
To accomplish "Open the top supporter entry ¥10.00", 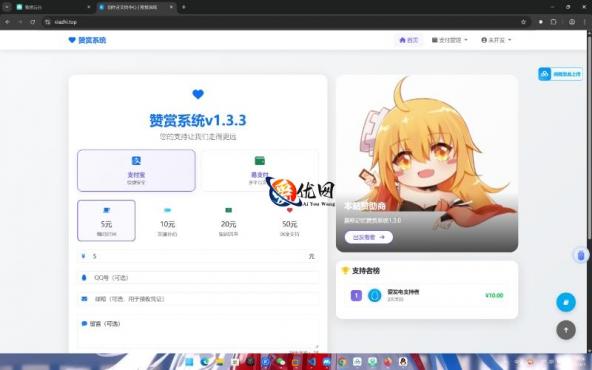I will 427,295.
